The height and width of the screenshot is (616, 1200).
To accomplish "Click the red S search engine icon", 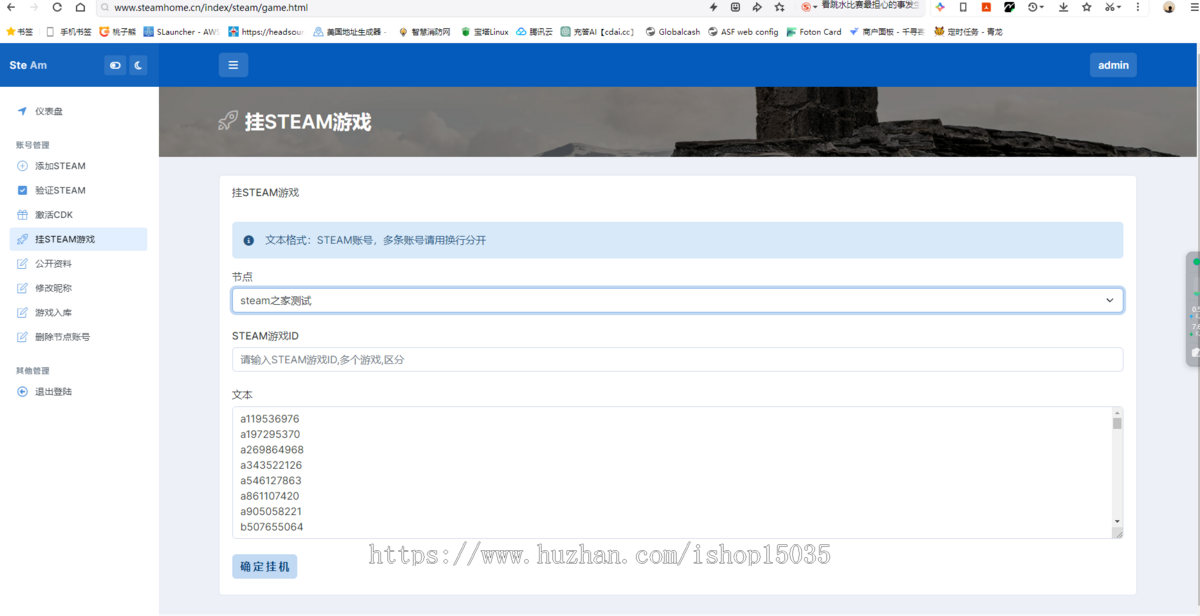I will click(806, 7).
